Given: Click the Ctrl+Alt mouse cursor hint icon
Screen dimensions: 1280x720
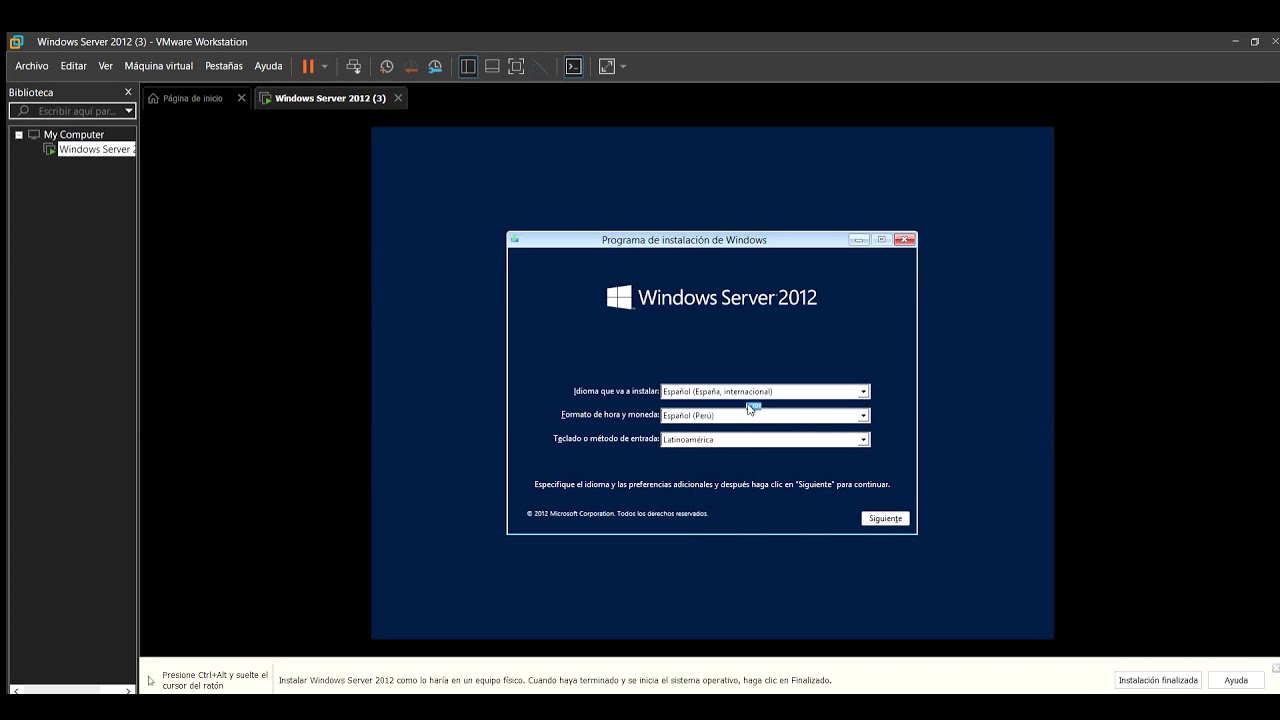Looking at the screenshot, I should 151,681.
